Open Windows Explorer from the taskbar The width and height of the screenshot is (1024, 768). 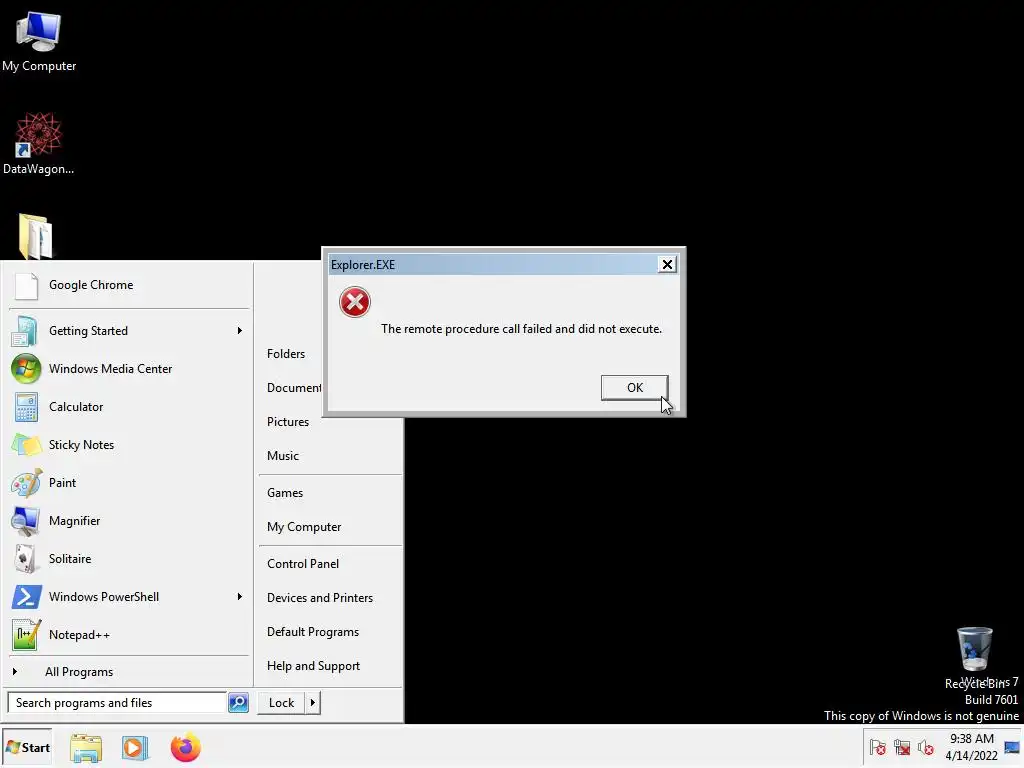[x=86, y=748]
